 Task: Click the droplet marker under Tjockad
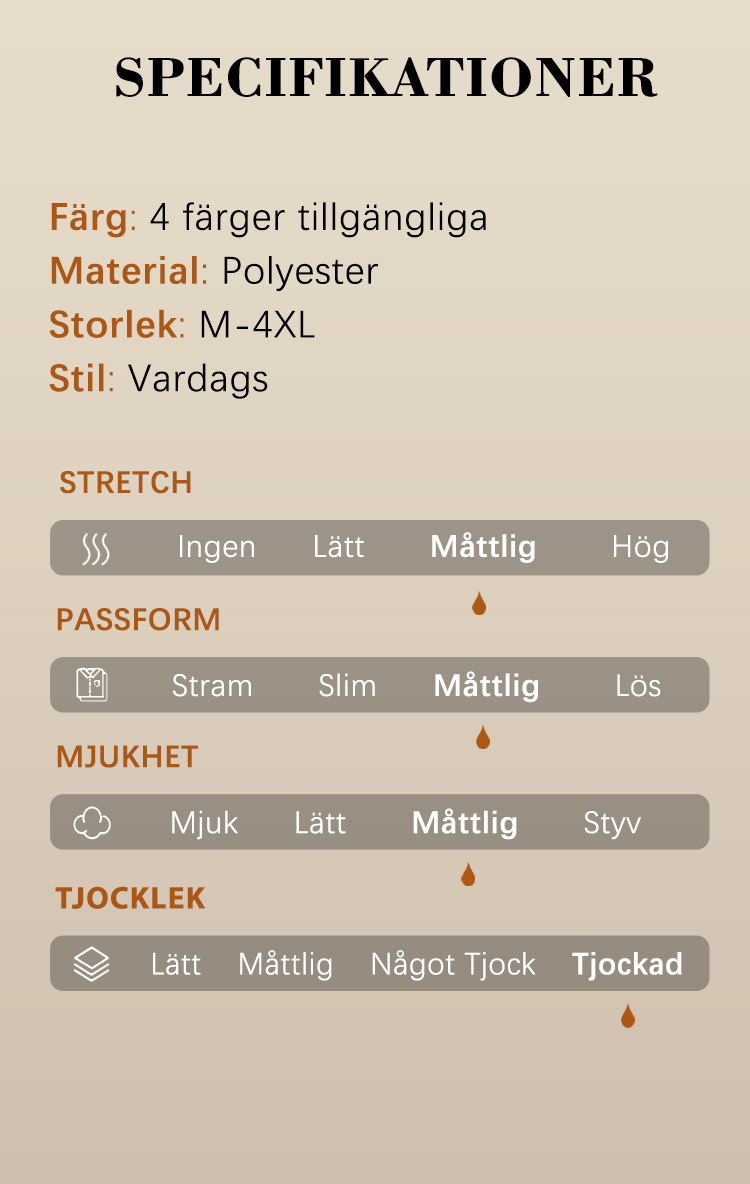click(628, 1016)
